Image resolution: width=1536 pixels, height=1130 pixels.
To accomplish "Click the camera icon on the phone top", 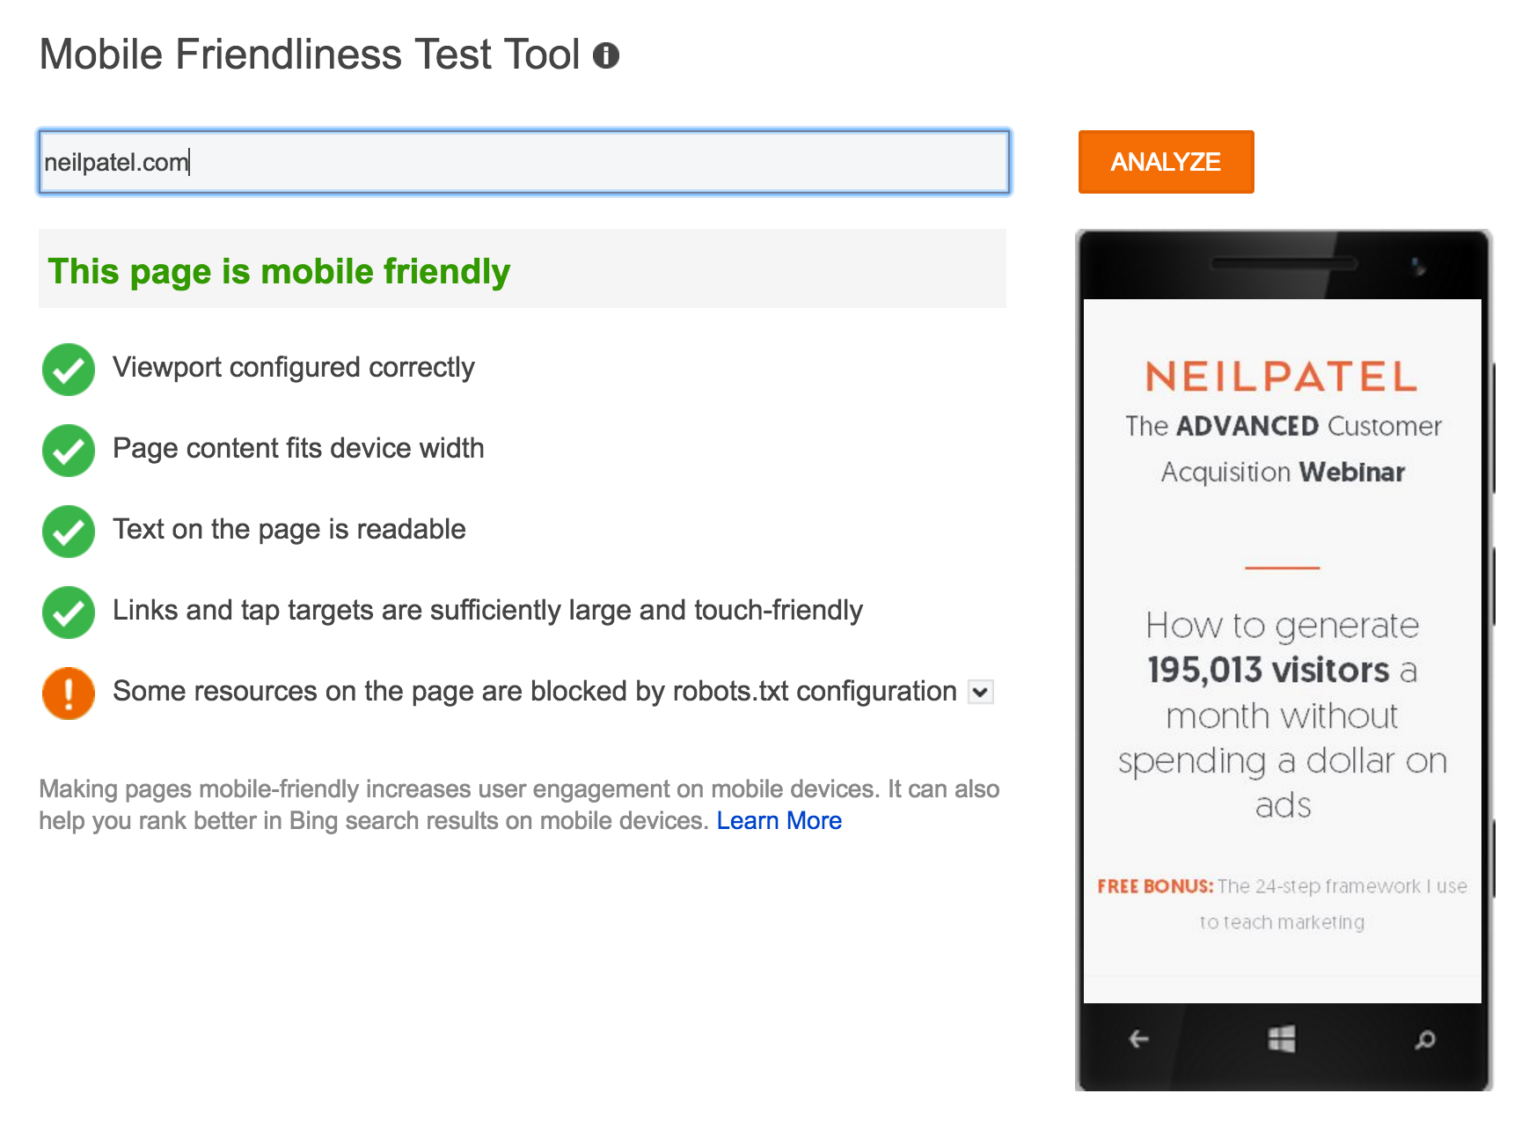I will (1416, 265).
